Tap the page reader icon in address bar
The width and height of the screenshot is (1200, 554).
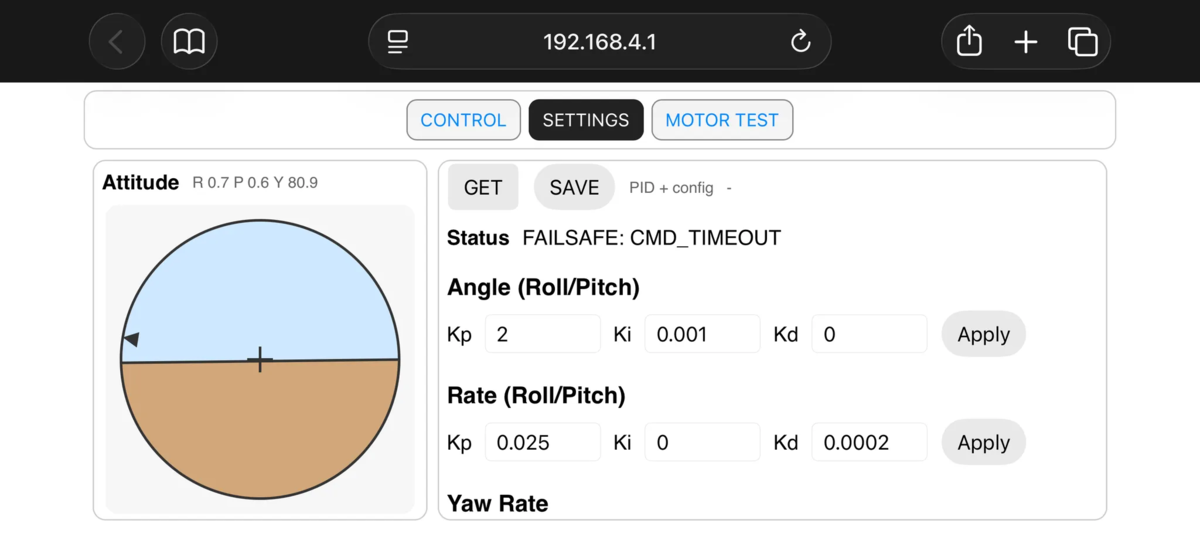[x=398, y=42]
